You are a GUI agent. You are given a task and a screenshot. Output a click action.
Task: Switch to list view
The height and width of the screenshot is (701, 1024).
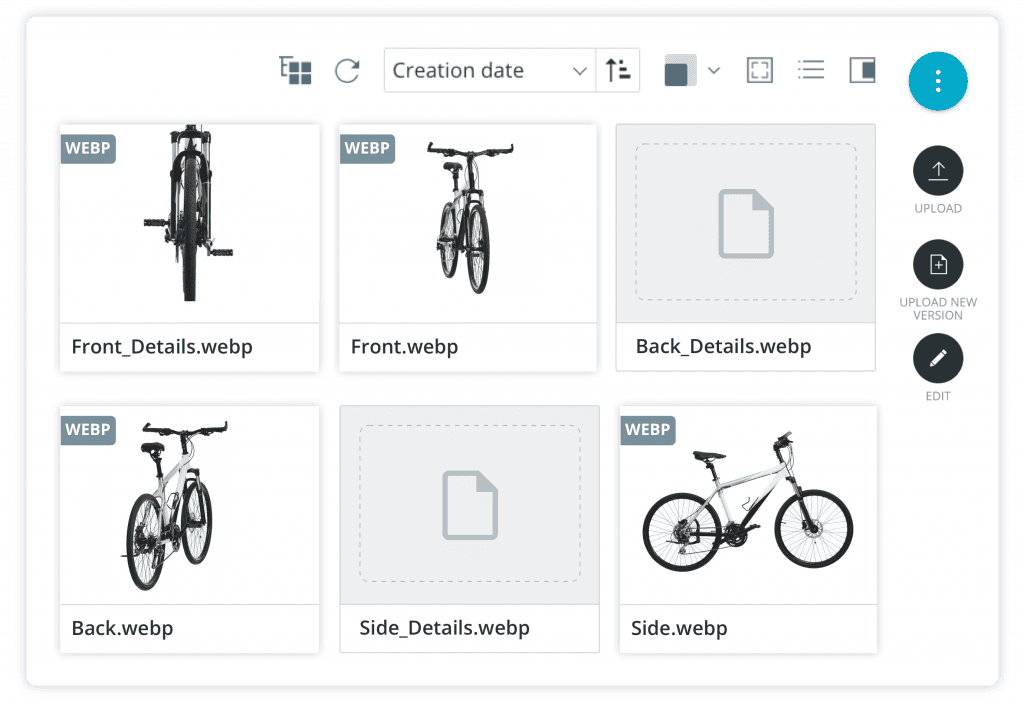pos(811,70)
